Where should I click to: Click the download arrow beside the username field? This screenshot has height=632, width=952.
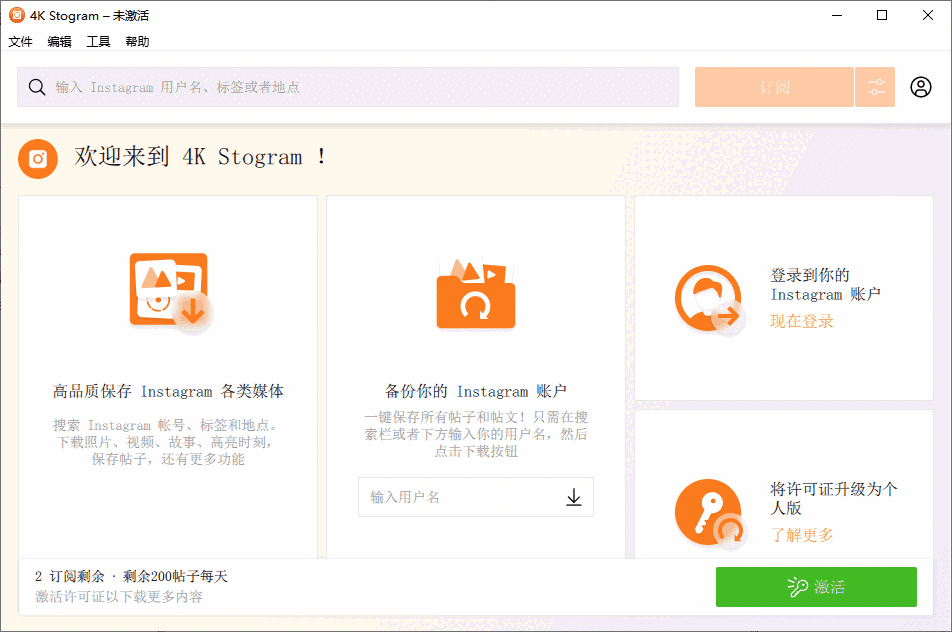pyautogui.click(x=573, y=497)
